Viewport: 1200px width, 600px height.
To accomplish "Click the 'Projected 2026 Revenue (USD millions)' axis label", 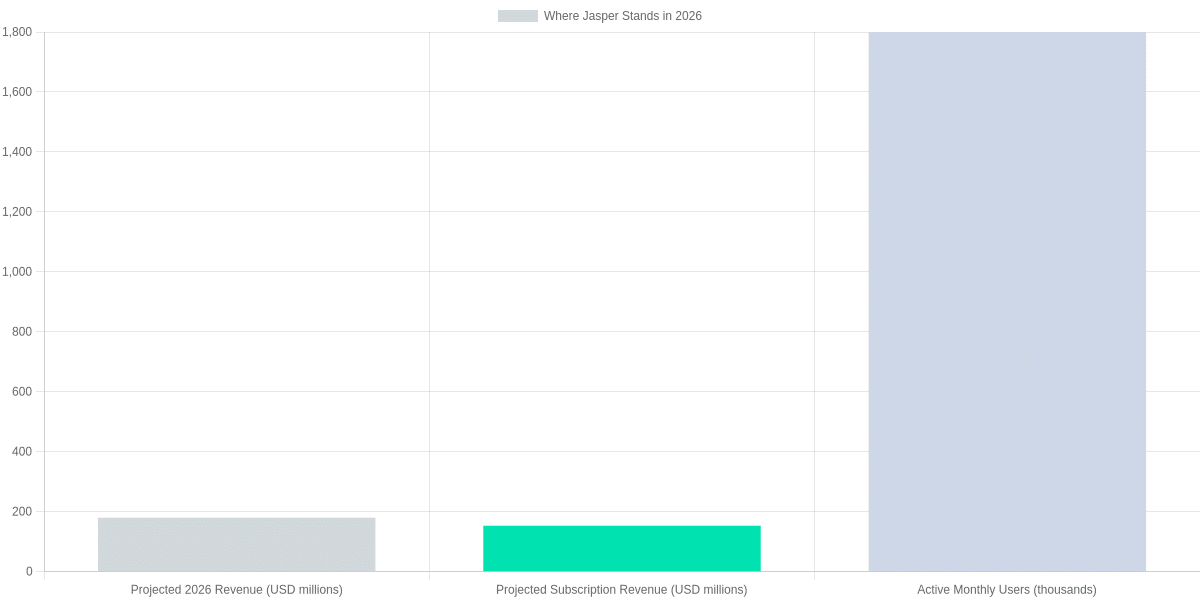I will pos(236,589).
